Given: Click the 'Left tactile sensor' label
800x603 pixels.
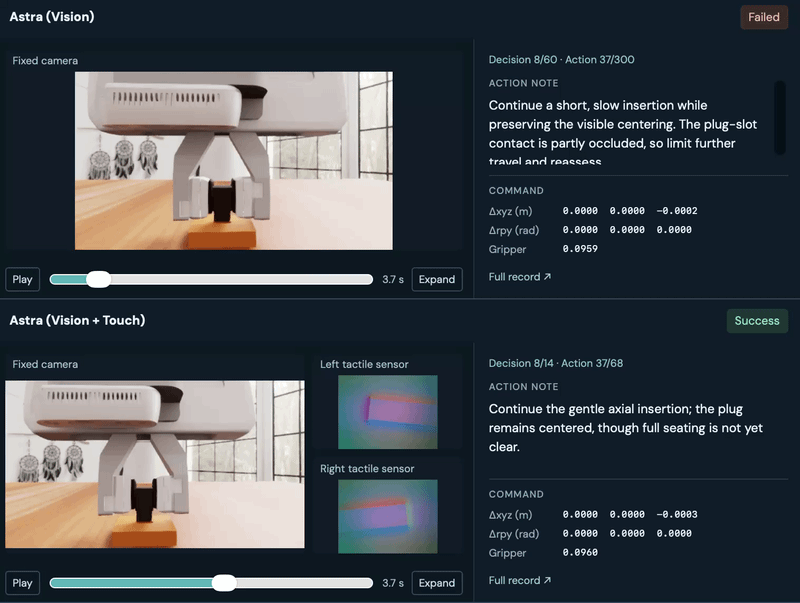Looking at the screenshot, I should tap(364, 364).
